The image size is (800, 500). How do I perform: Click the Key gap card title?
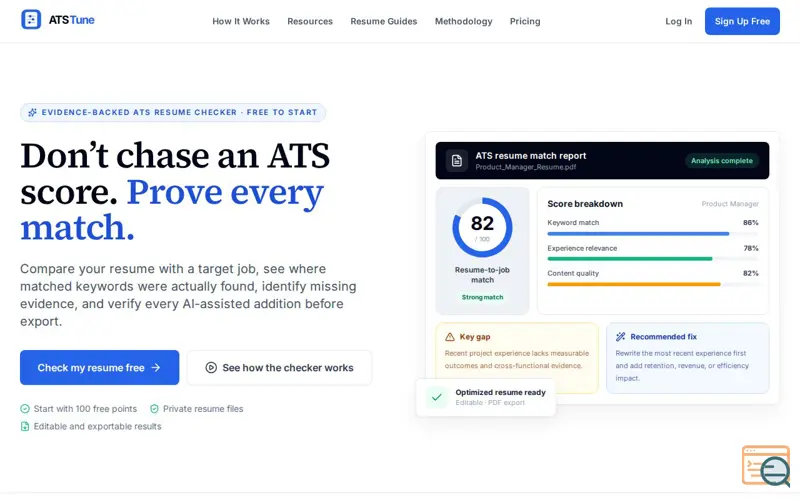coord(474,337)
